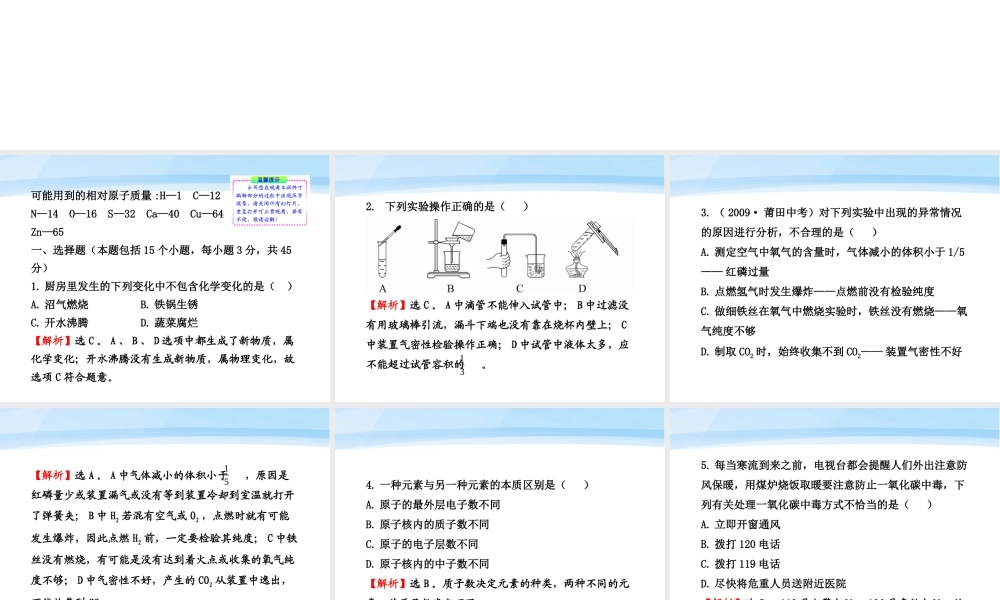Click 'Zn—65' atomic mass text

point(47,232)
